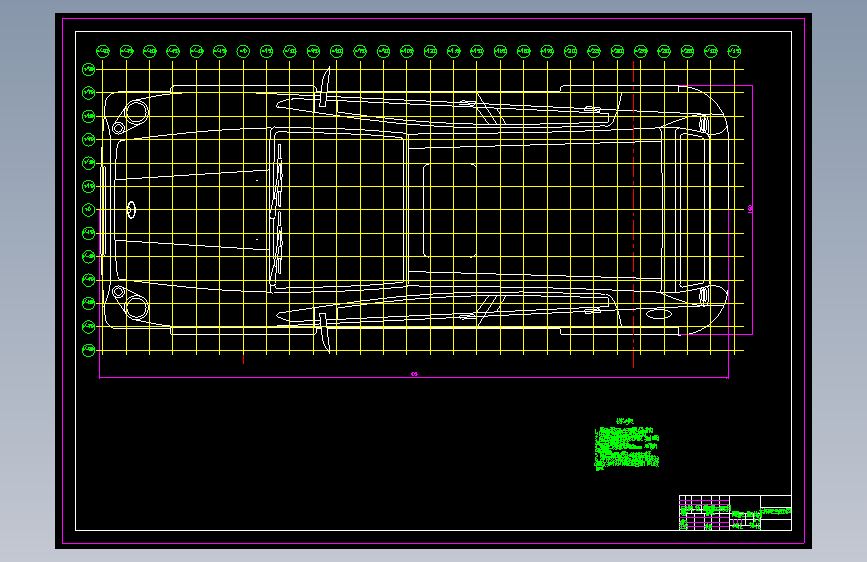The height and width of the screenshot is (562, 867).
Task: Select the fuel filler oval near the rear
Action: [x=659, y=314]
